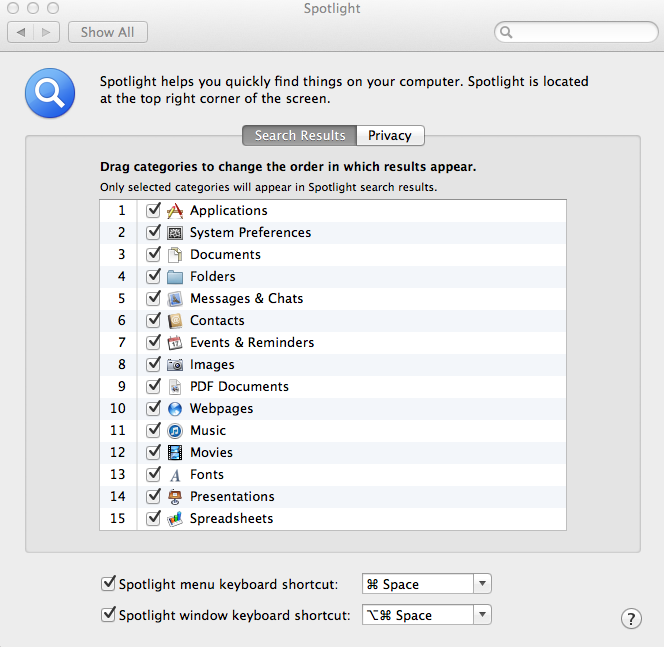Image resolution: width=664 pixels, height=647 pixels.
Task: Open help with the question mark button
Action: click(631, 619)
